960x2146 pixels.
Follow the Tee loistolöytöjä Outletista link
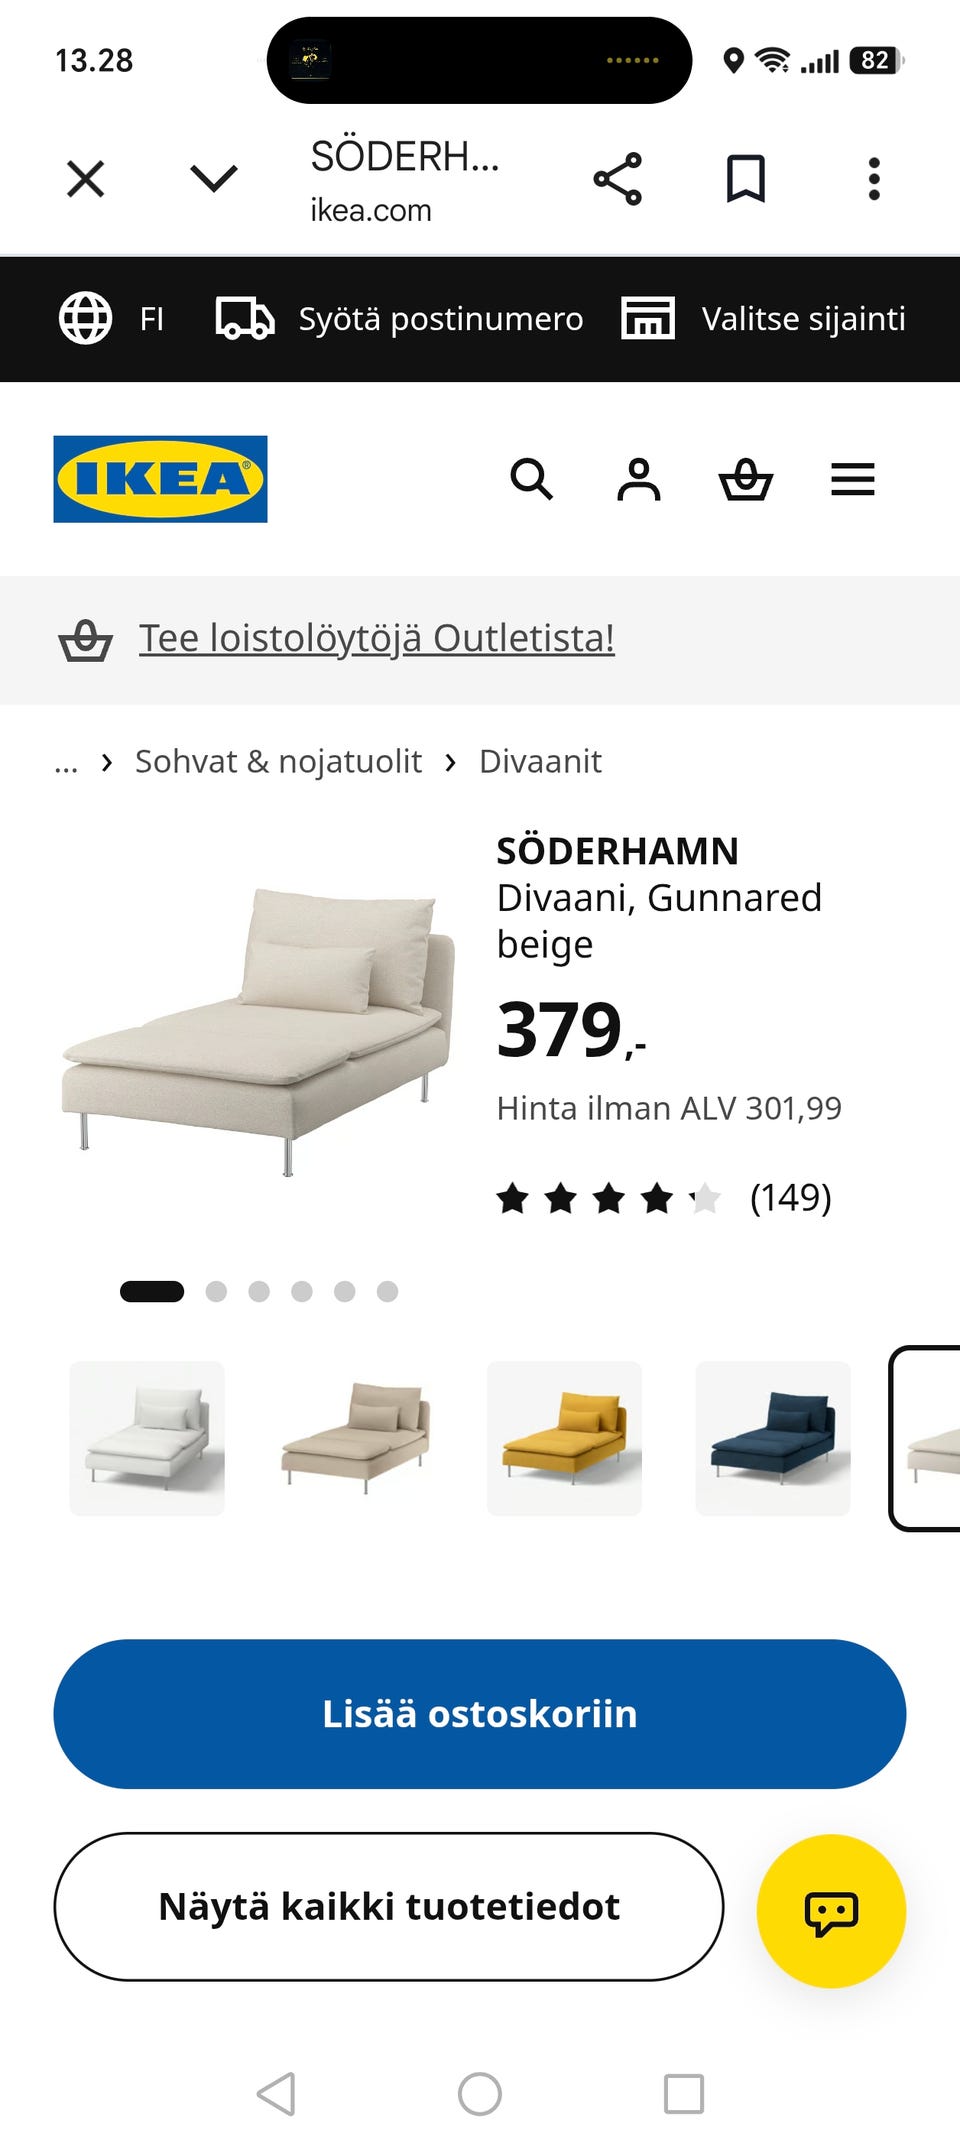(x=376, y=639)
